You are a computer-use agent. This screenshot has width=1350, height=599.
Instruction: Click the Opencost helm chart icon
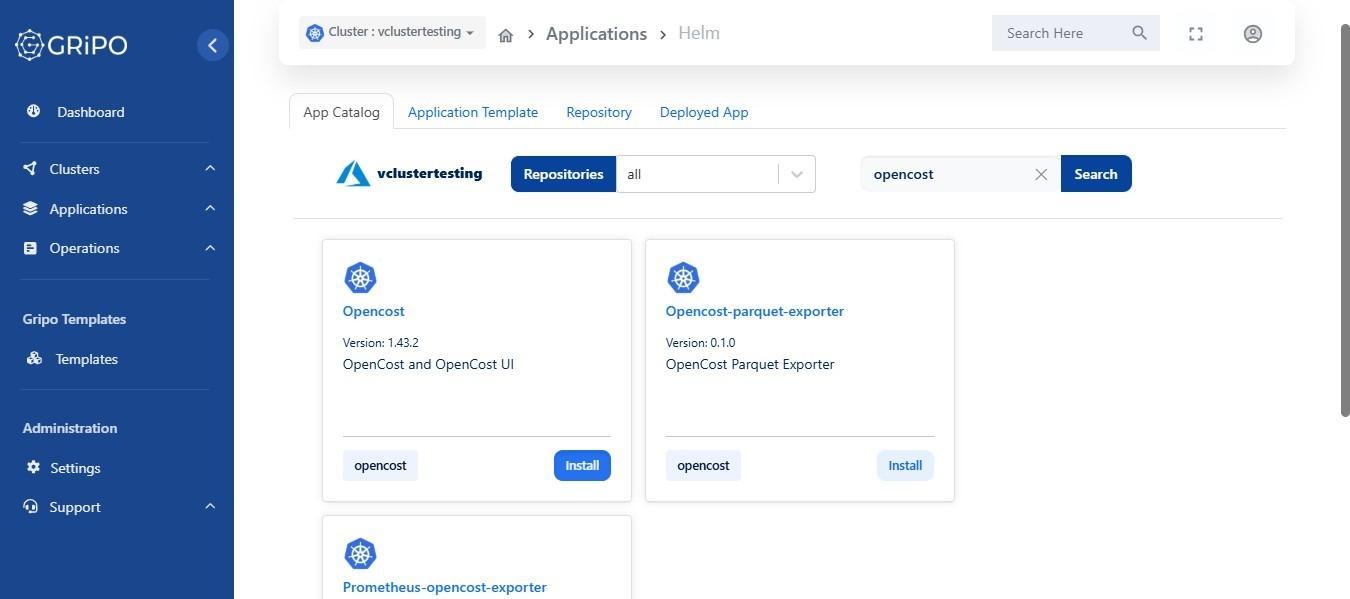(360, 278)
